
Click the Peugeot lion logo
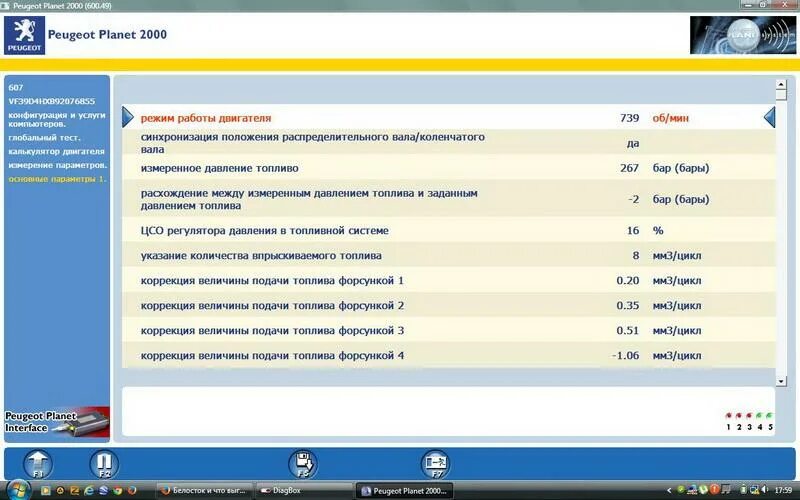point(24,35)
